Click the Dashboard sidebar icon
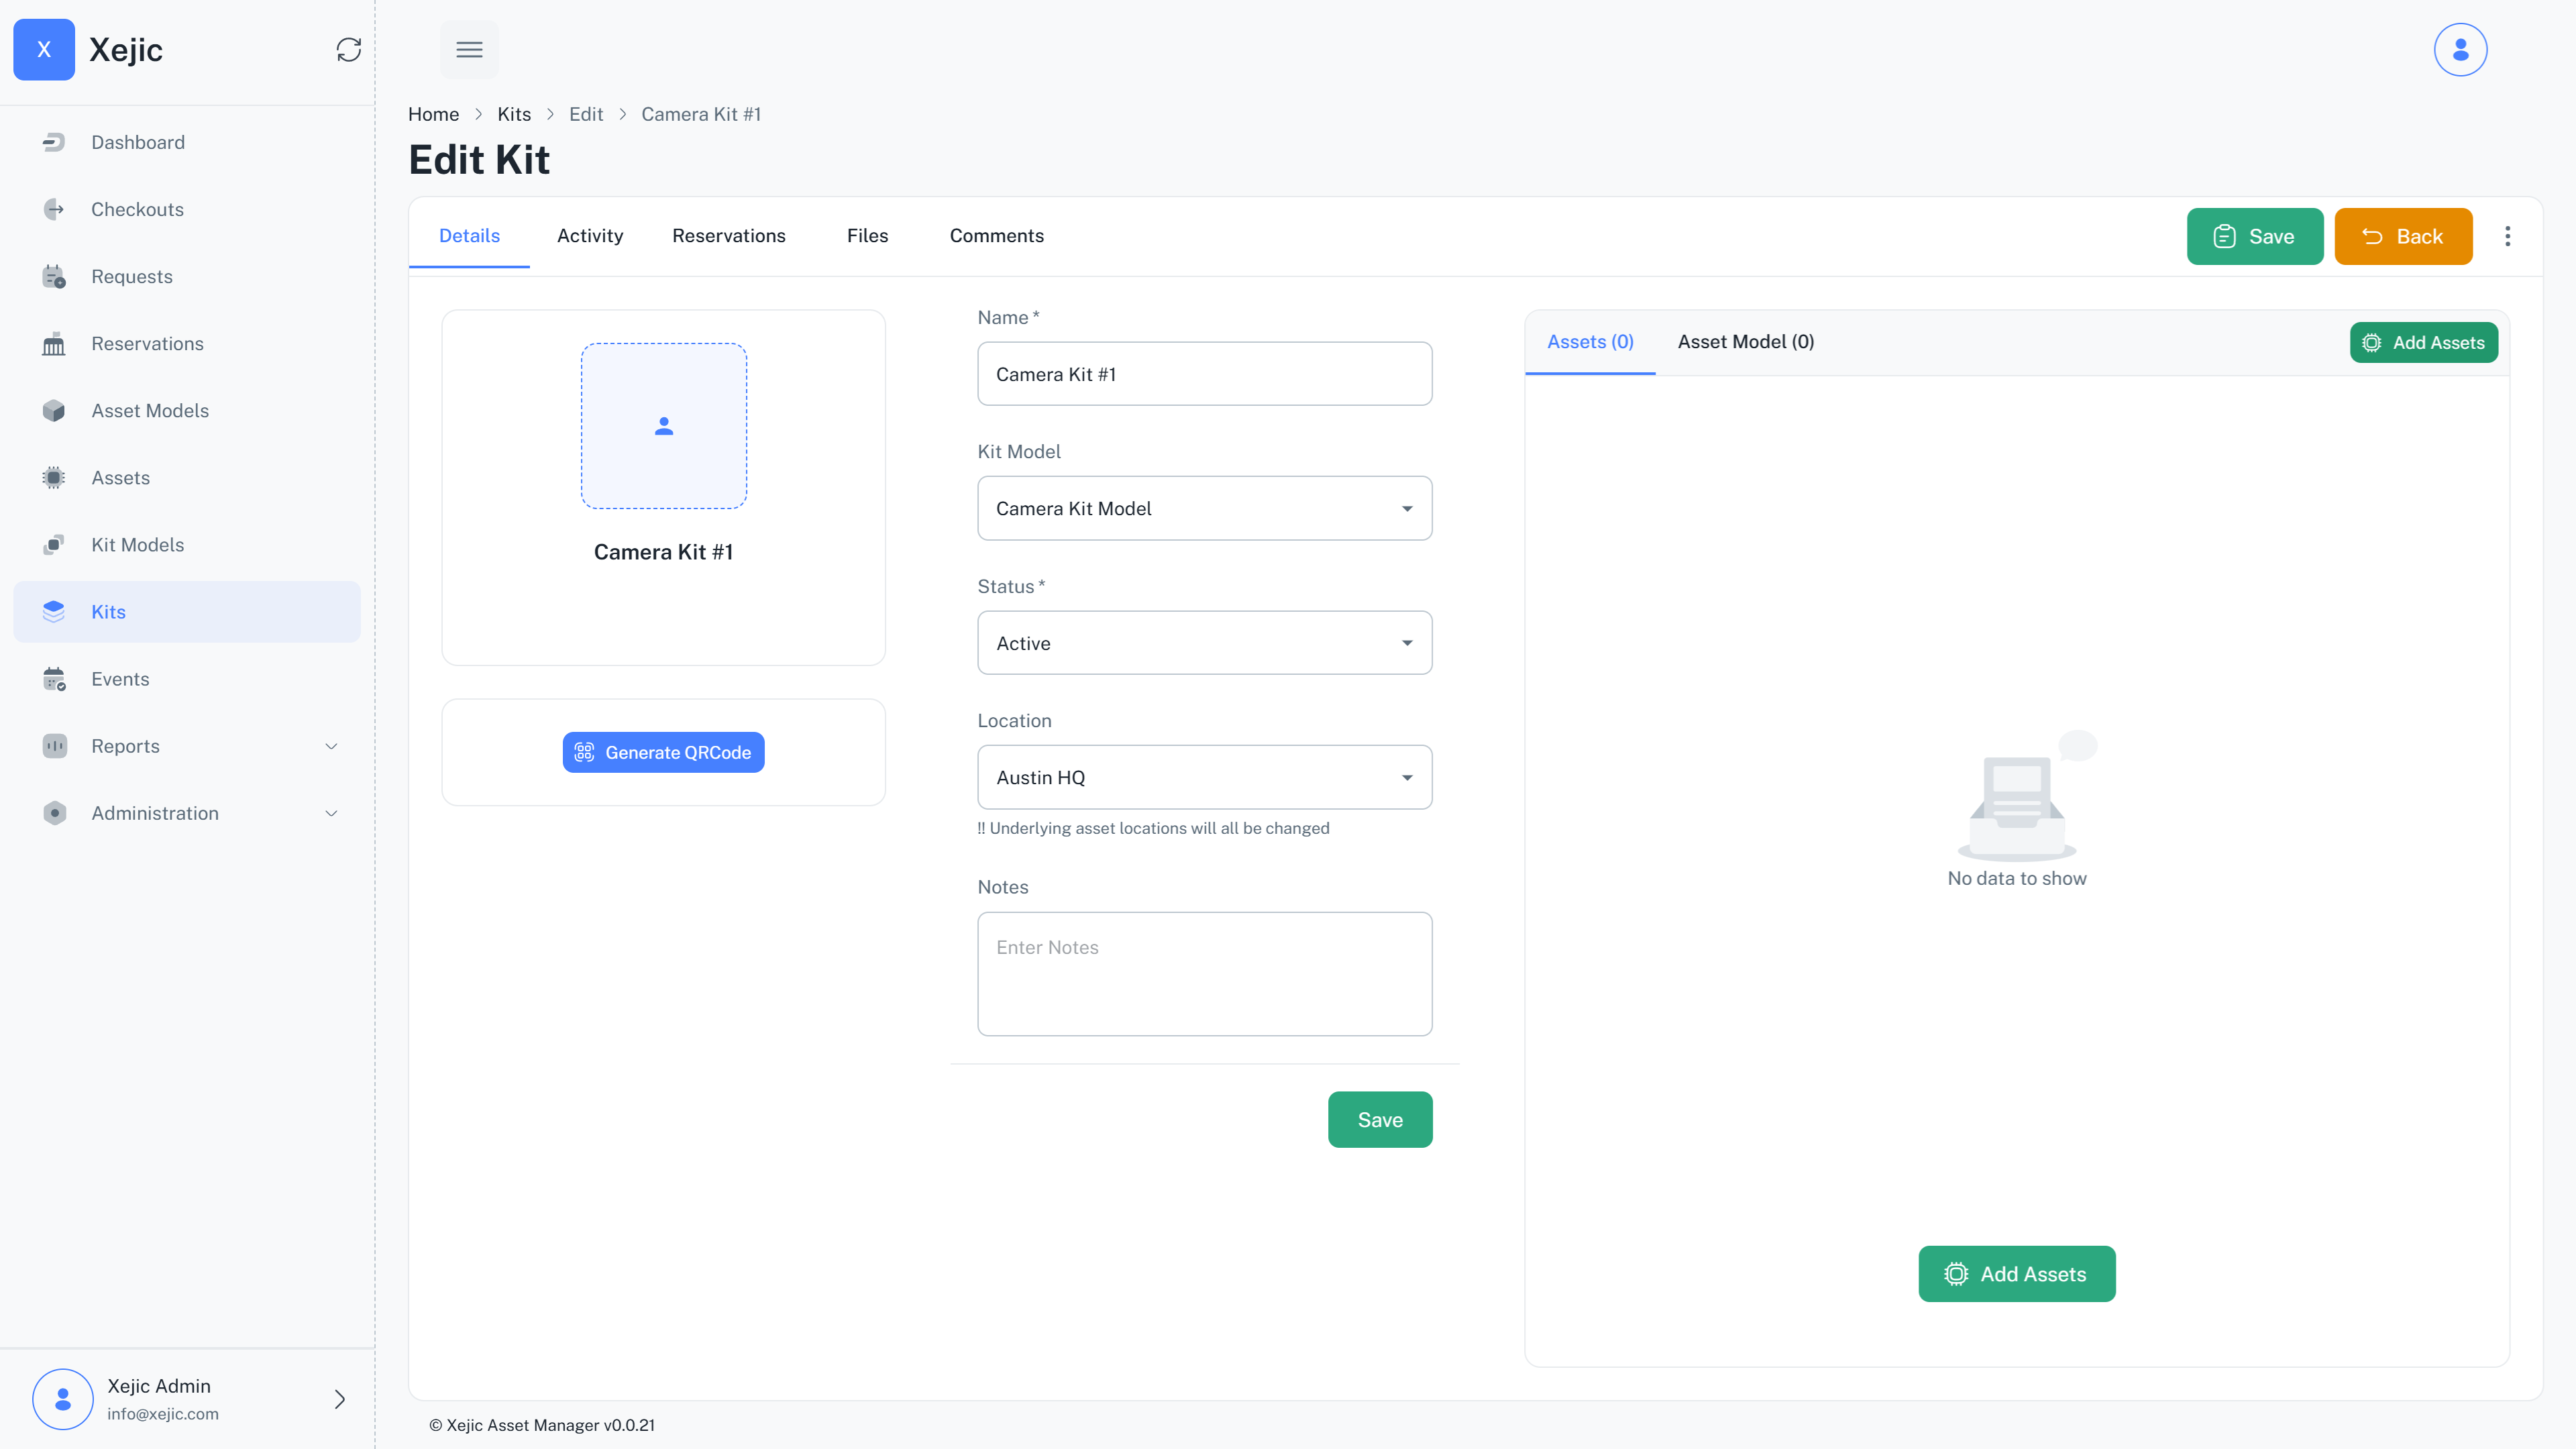This screenshot has width=2576, height=1449. point(54,142)
